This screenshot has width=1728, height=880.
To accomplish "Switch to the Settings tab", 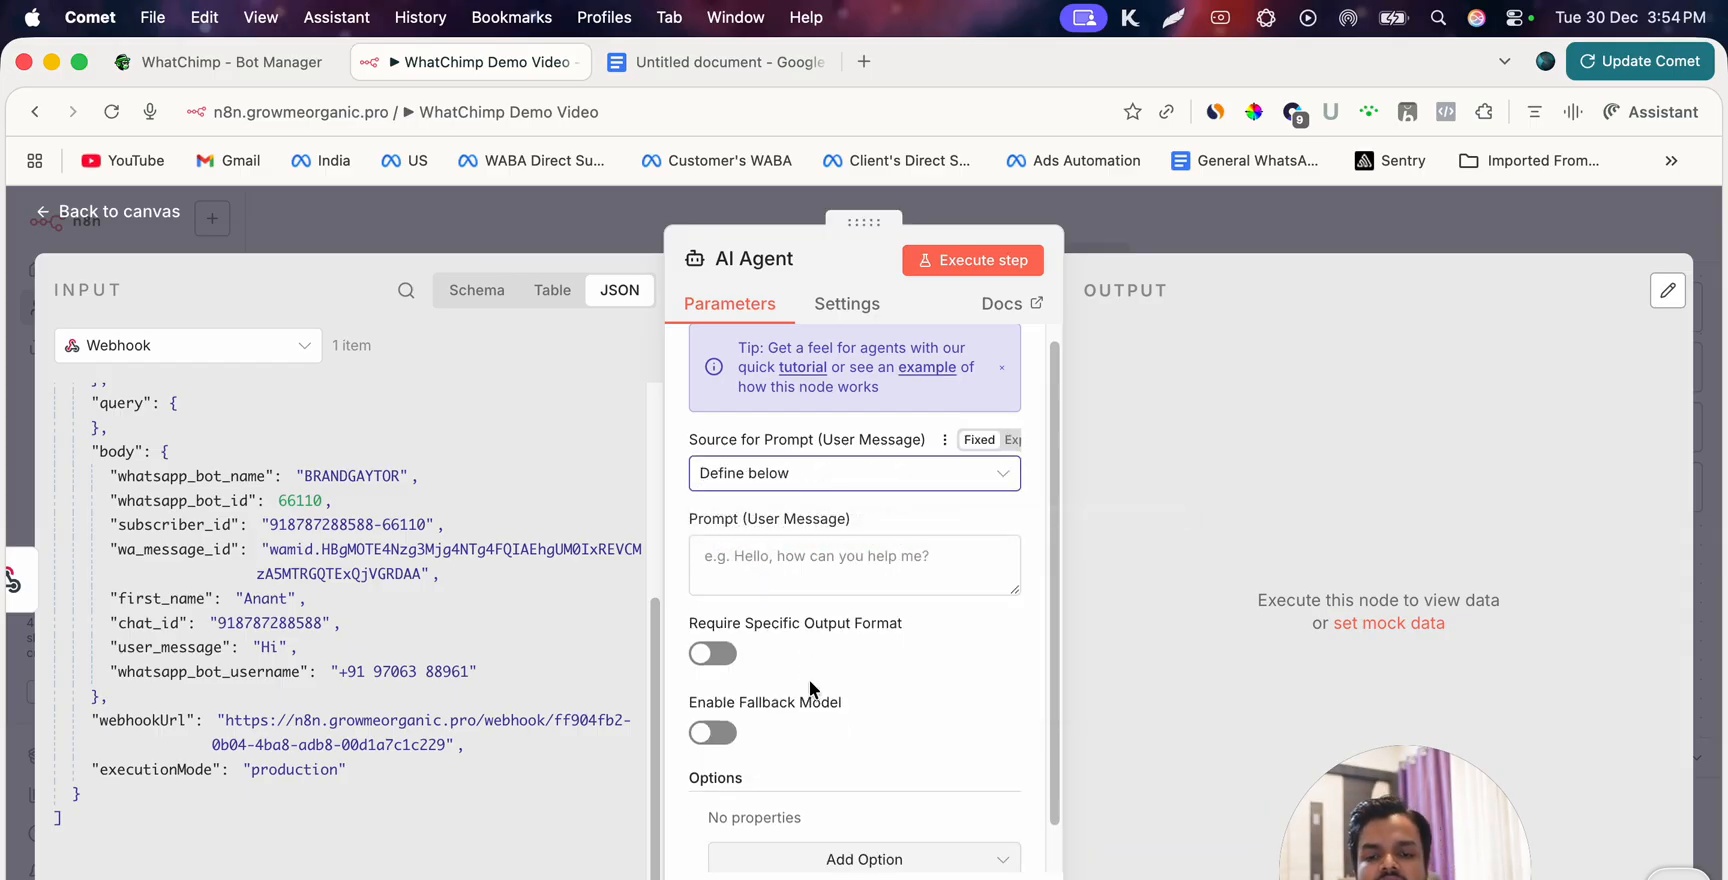I will [x=847, y=304].
